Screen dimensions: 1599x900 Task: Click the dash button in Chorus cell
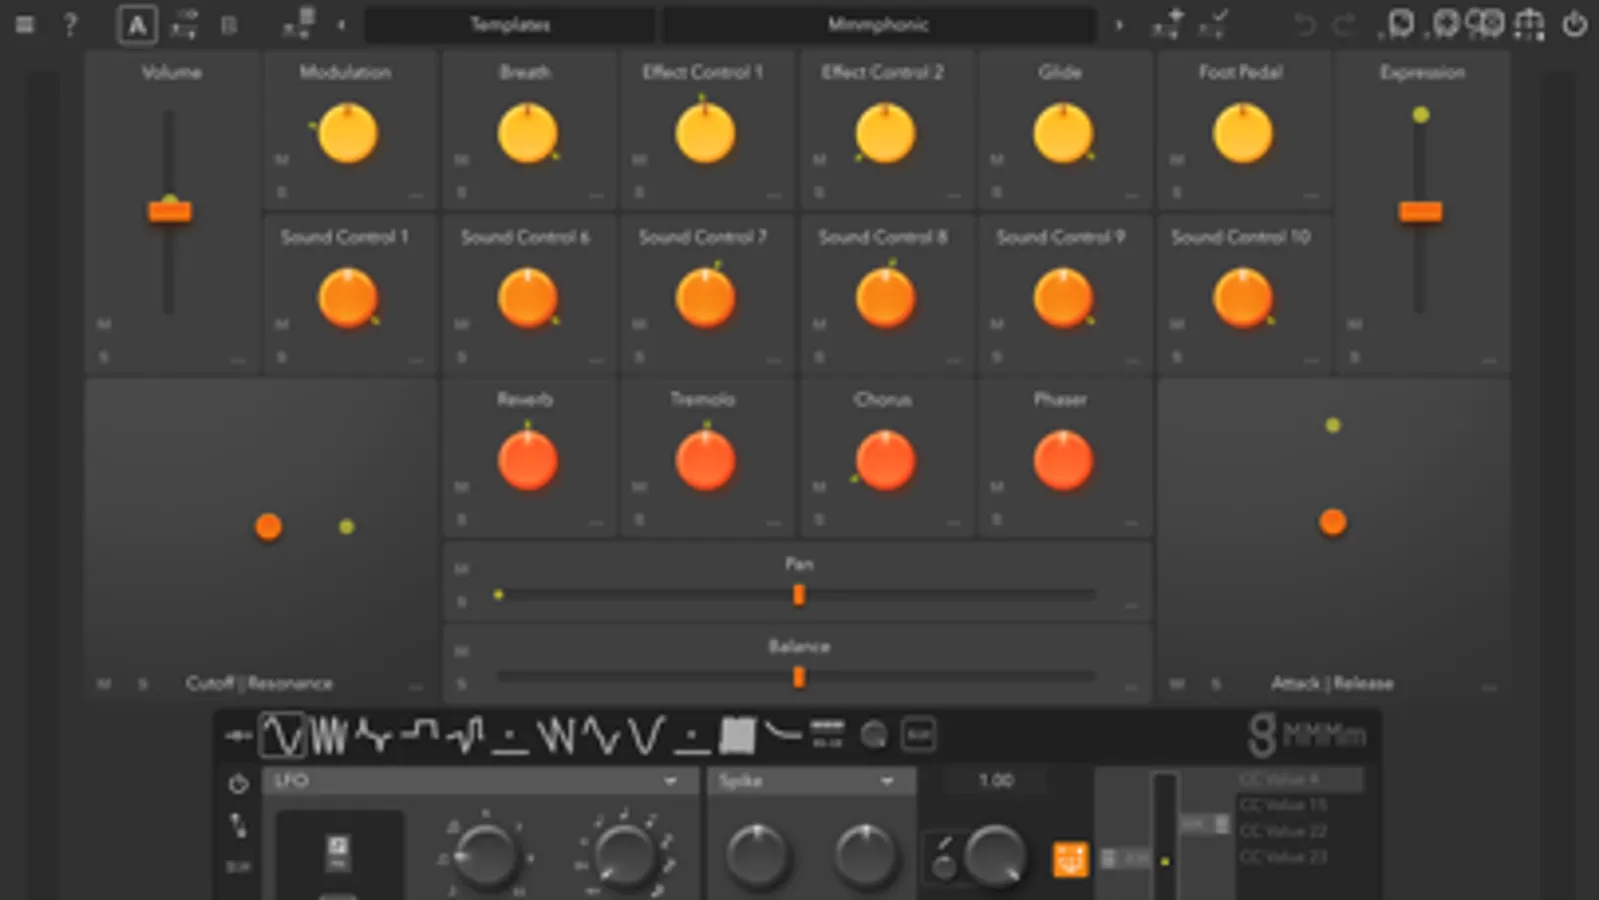tap(953, 523)
